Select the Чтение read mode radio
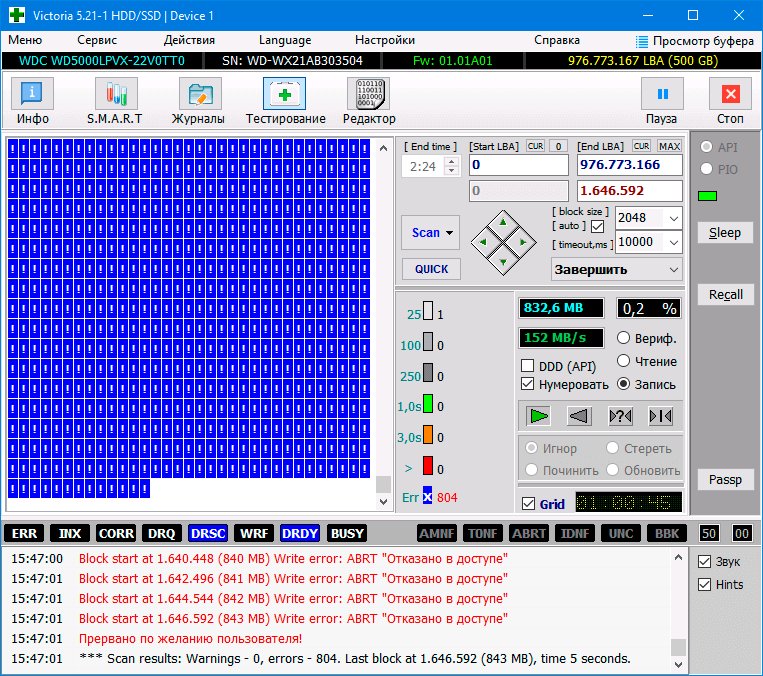This screenshot has width=763, height=676. tap(624, 361)
